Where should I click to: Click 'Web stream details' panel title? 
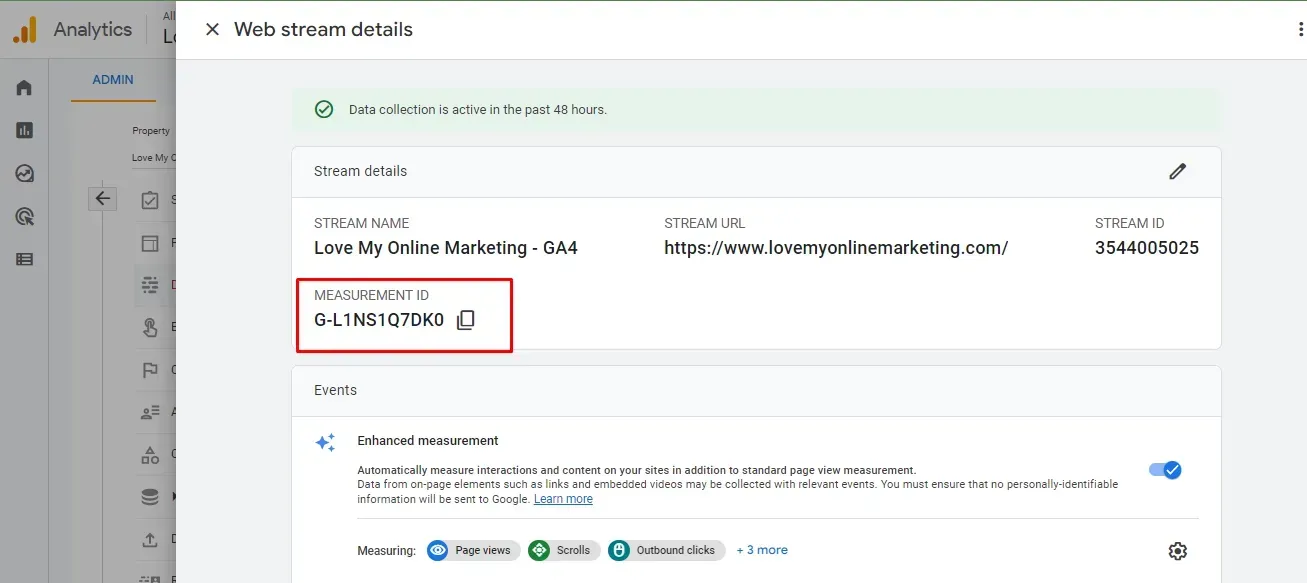(323, 30)
